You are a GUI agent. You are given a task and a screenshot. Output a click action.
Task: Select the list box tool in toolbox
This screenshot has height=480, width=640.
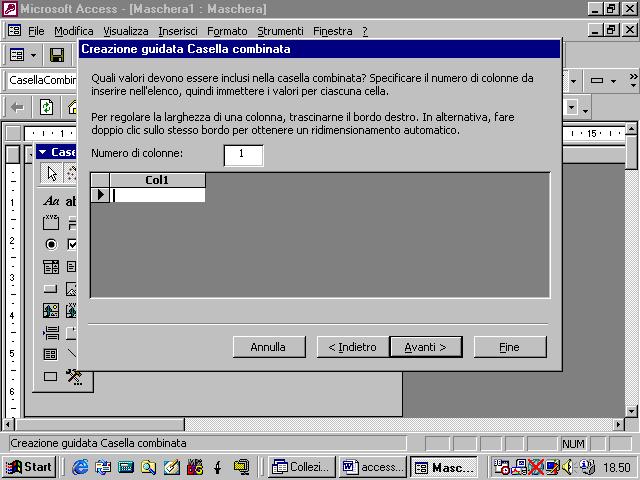(x=72, y=267)
